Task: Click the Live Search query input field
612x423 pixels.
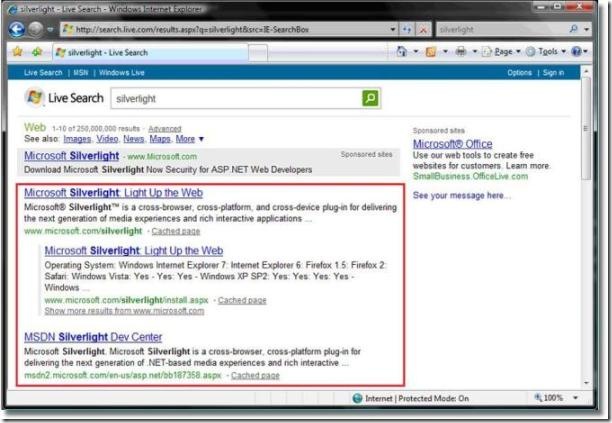Action: point(235,99)
